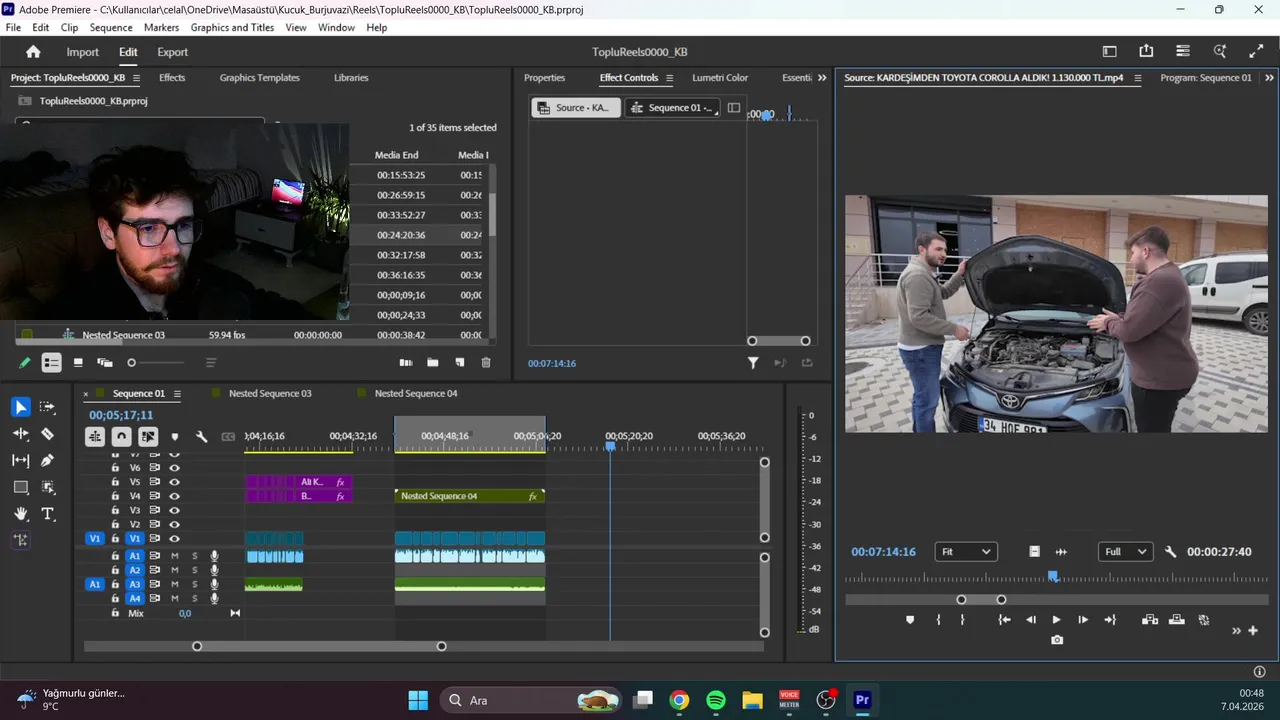Open the Effect Controls panel menu
The image size is (1280, 720).
coord(669,78)
